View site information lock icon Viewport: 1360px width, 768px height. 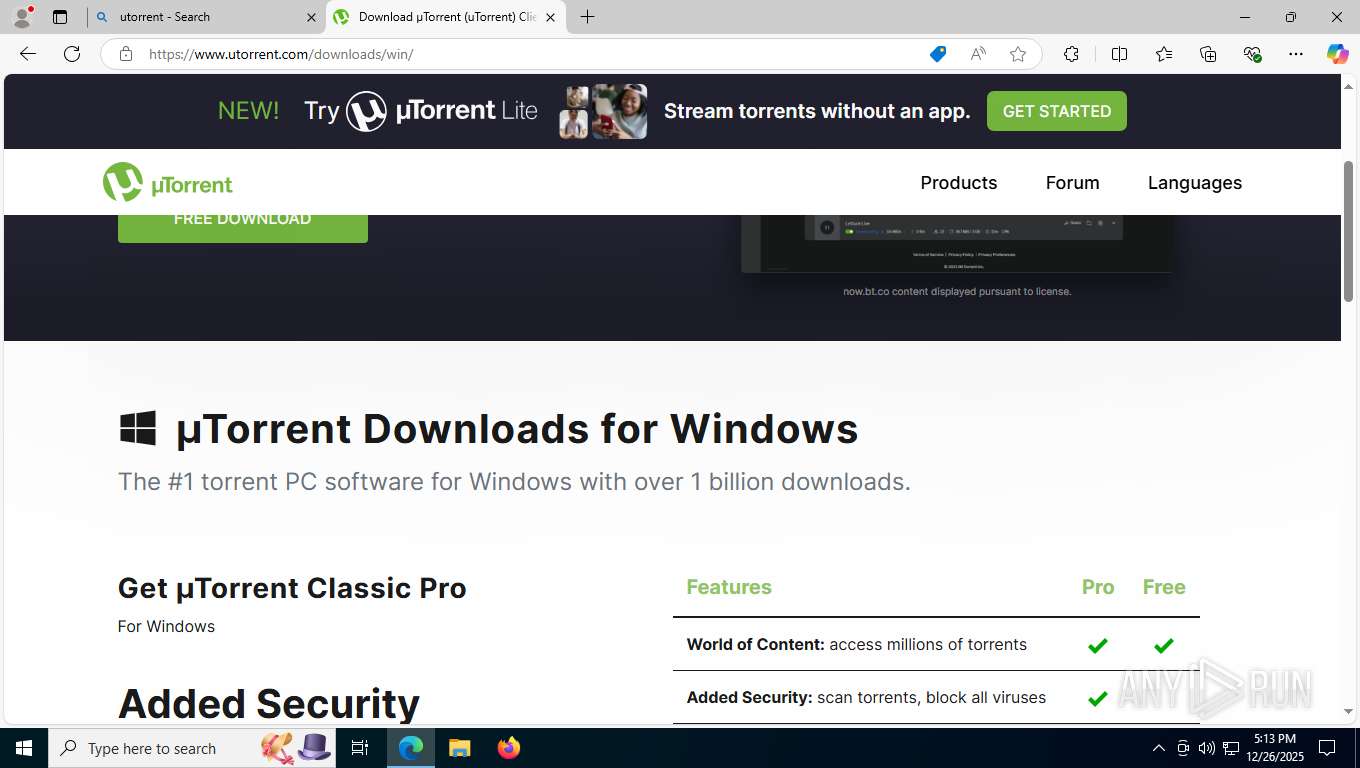point(126,54)
